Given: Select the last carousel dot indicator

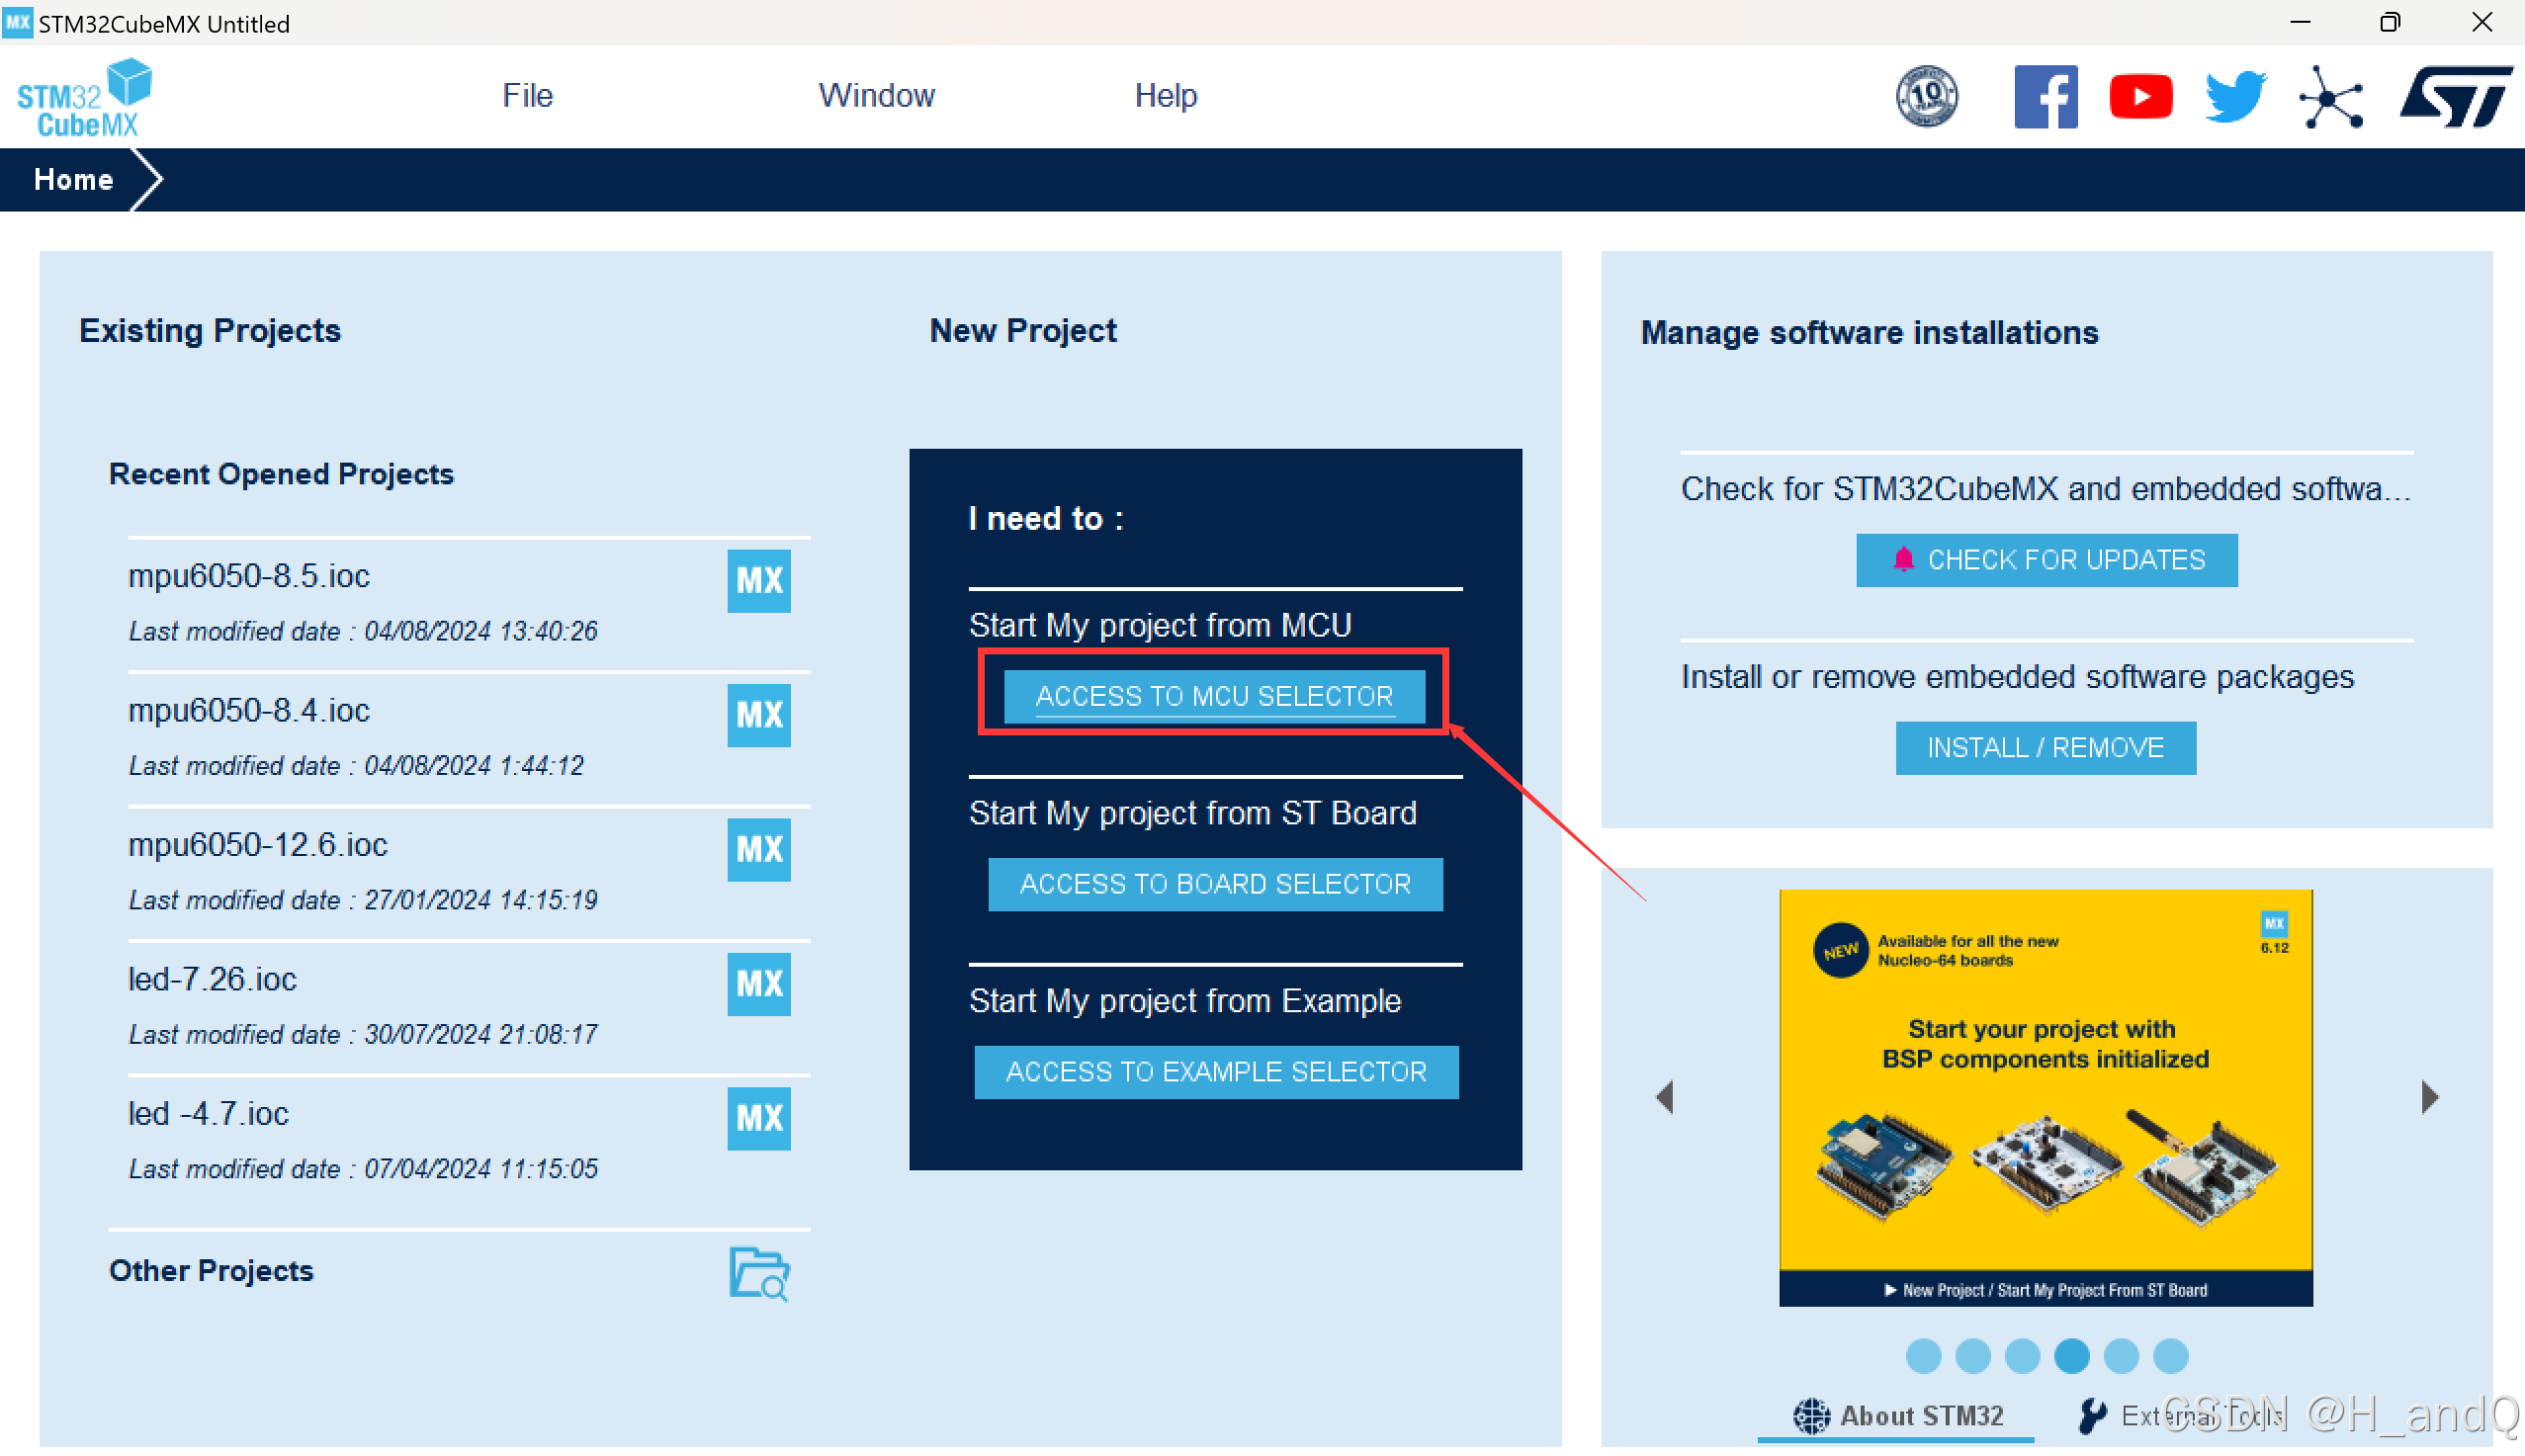Looking at the screenshot, I should click(2170, 1356).
